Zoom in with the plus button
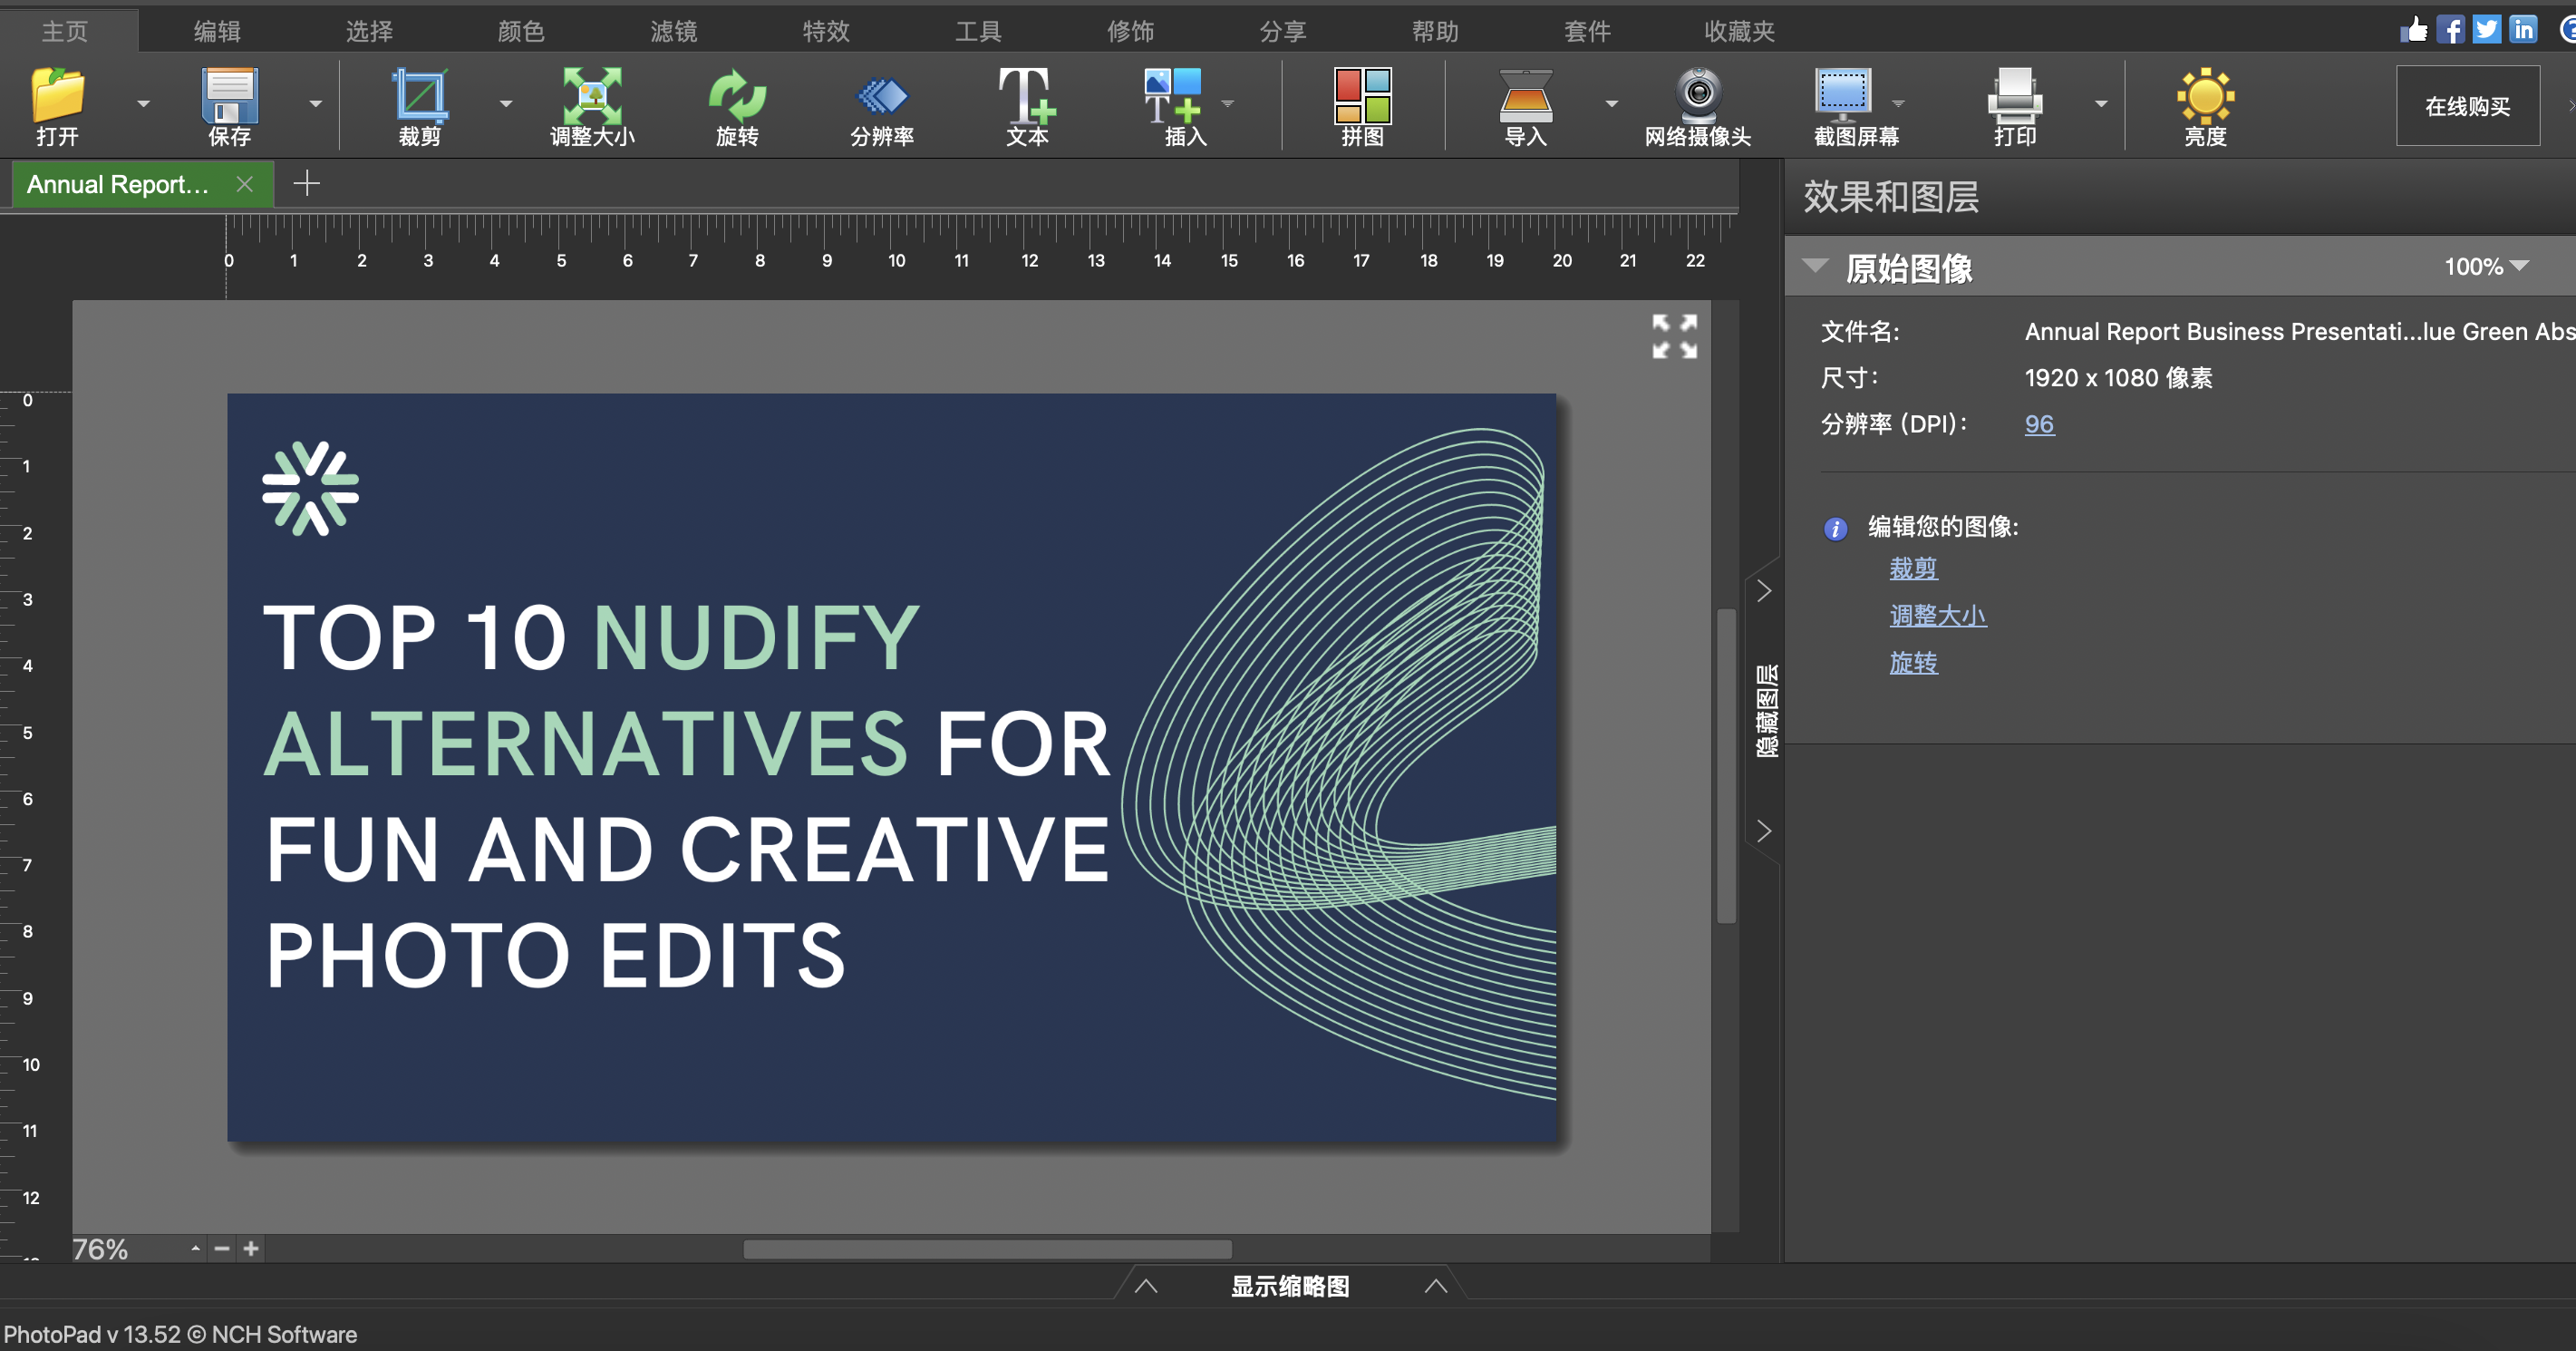2576x1351 pixels. coord(251,1248)
